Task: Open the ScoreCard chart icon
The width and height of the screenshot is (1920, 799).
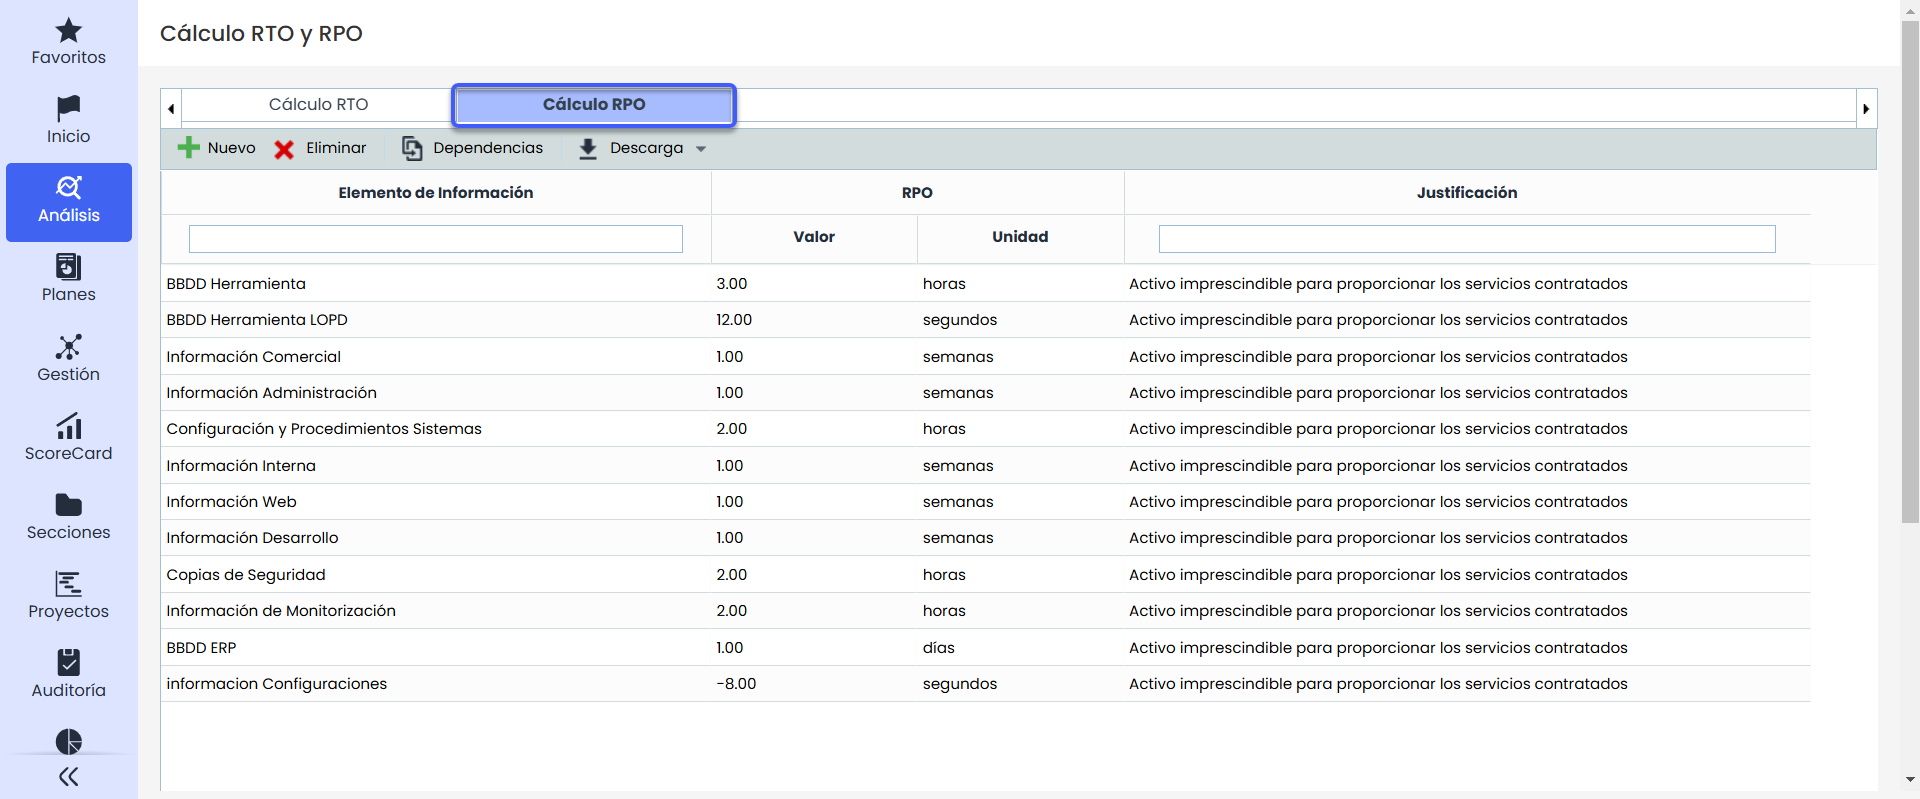Action: click(68, 426)
